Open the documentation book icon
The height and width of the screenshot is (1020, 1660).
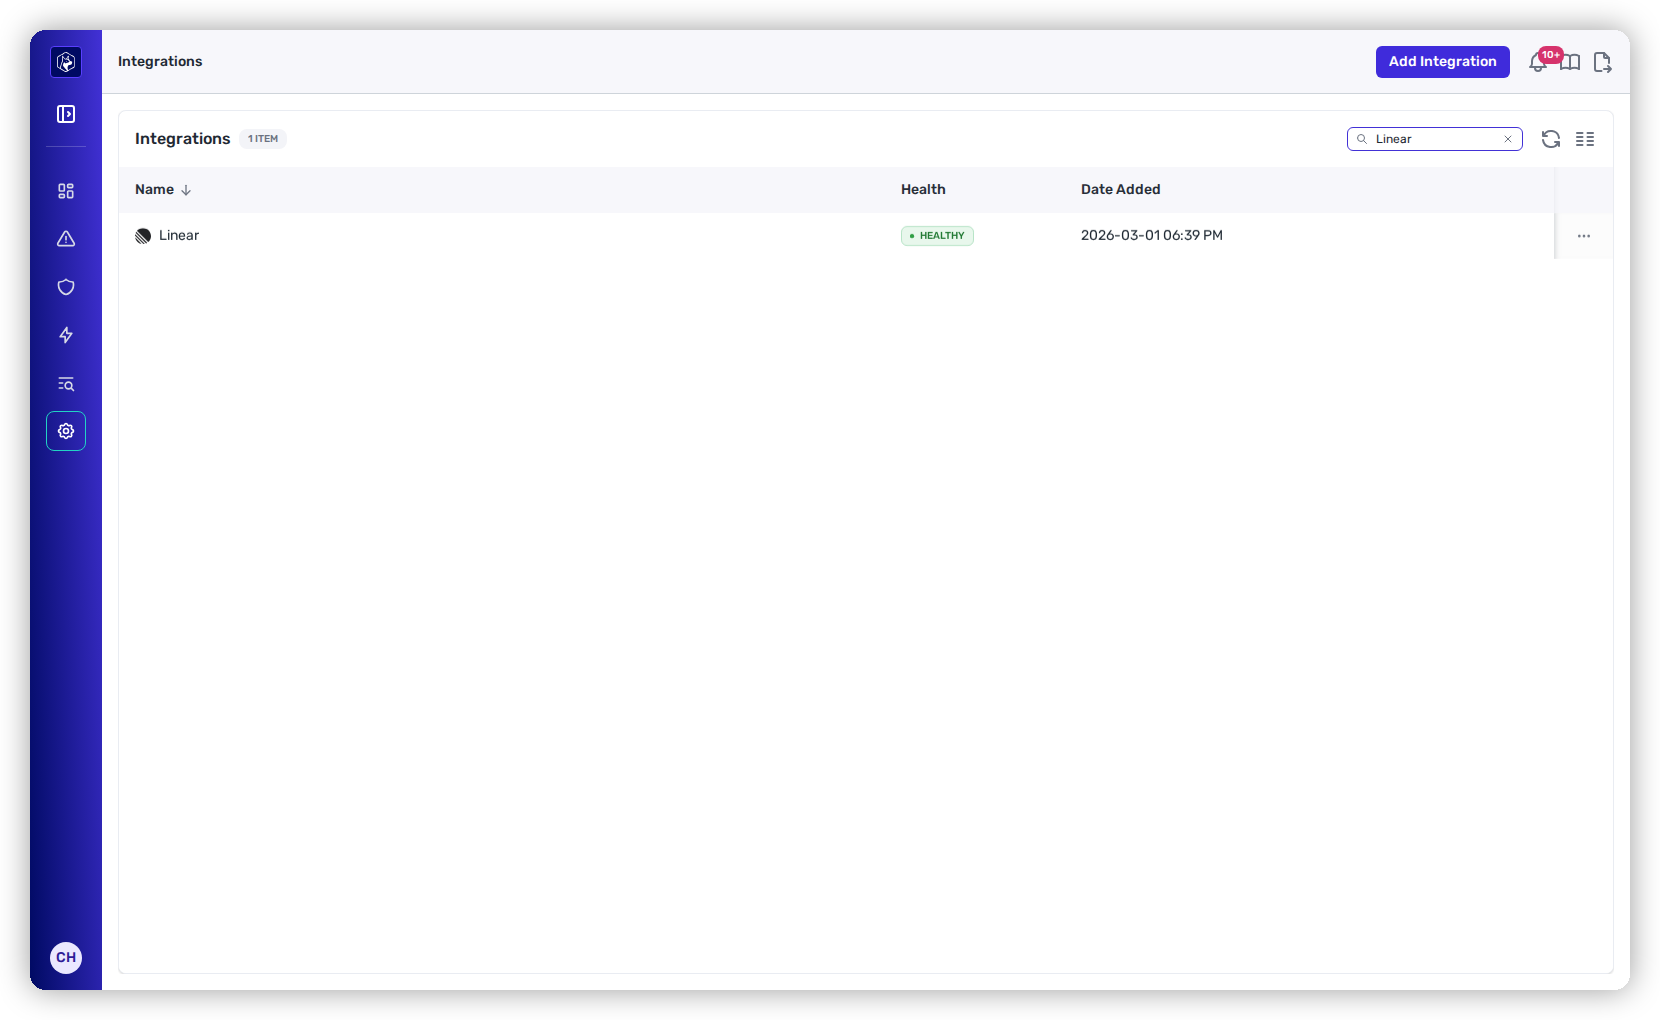1571,62
